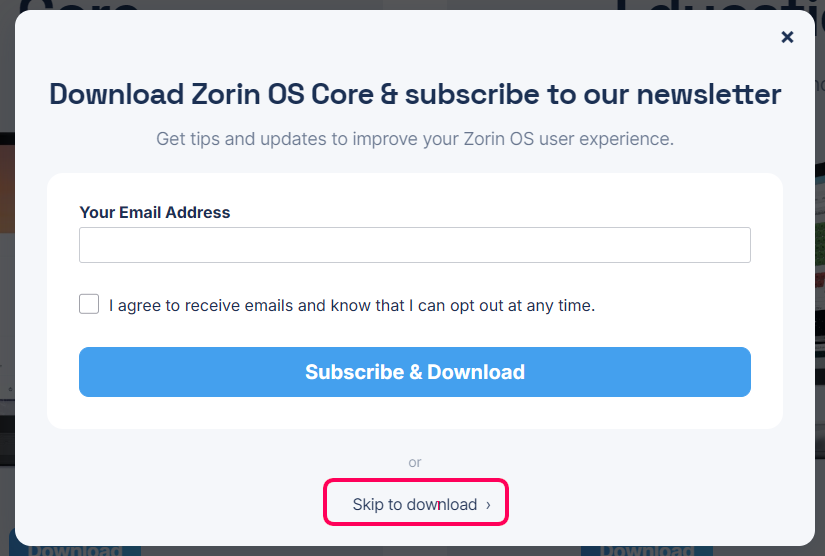825x556 pixels.
Task: Click the 'Get tips and updates' subtitle text
Action: tap(415, 139)
